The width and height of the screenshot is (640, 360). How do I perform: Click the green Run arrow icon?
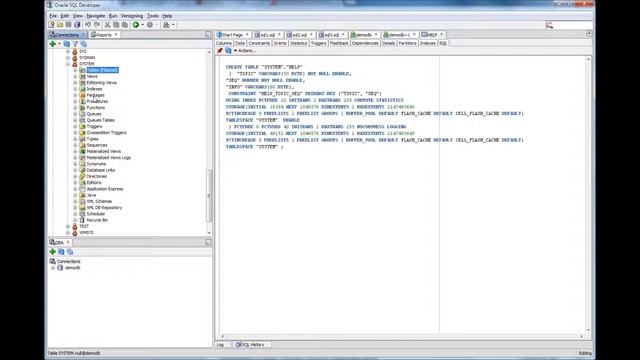pos(136,25)
